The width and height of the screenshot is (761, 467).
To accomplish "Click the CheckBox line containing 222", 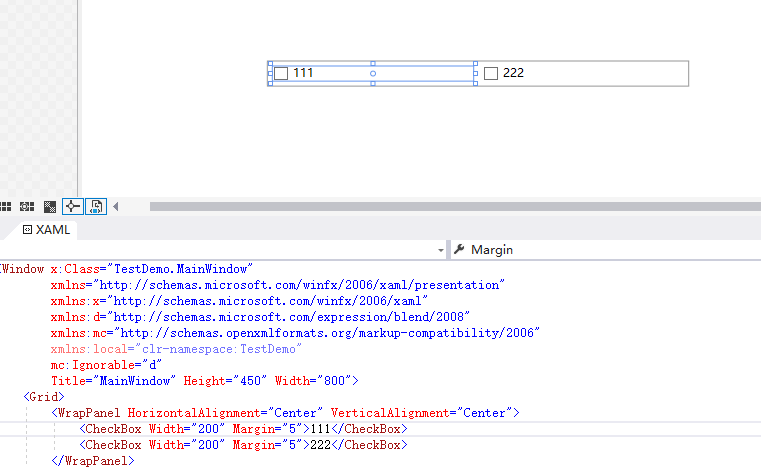I will (243, 445).
